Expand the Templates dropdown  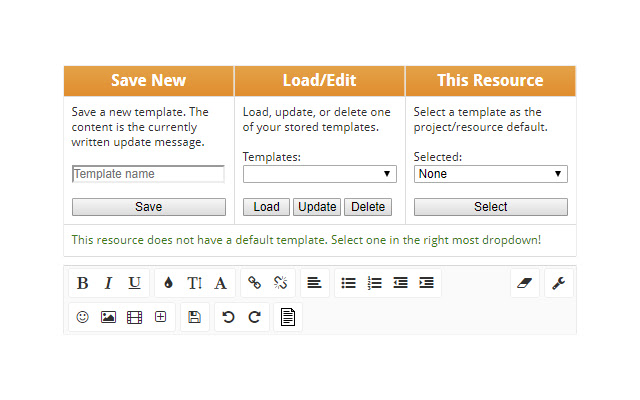(319, 174)
